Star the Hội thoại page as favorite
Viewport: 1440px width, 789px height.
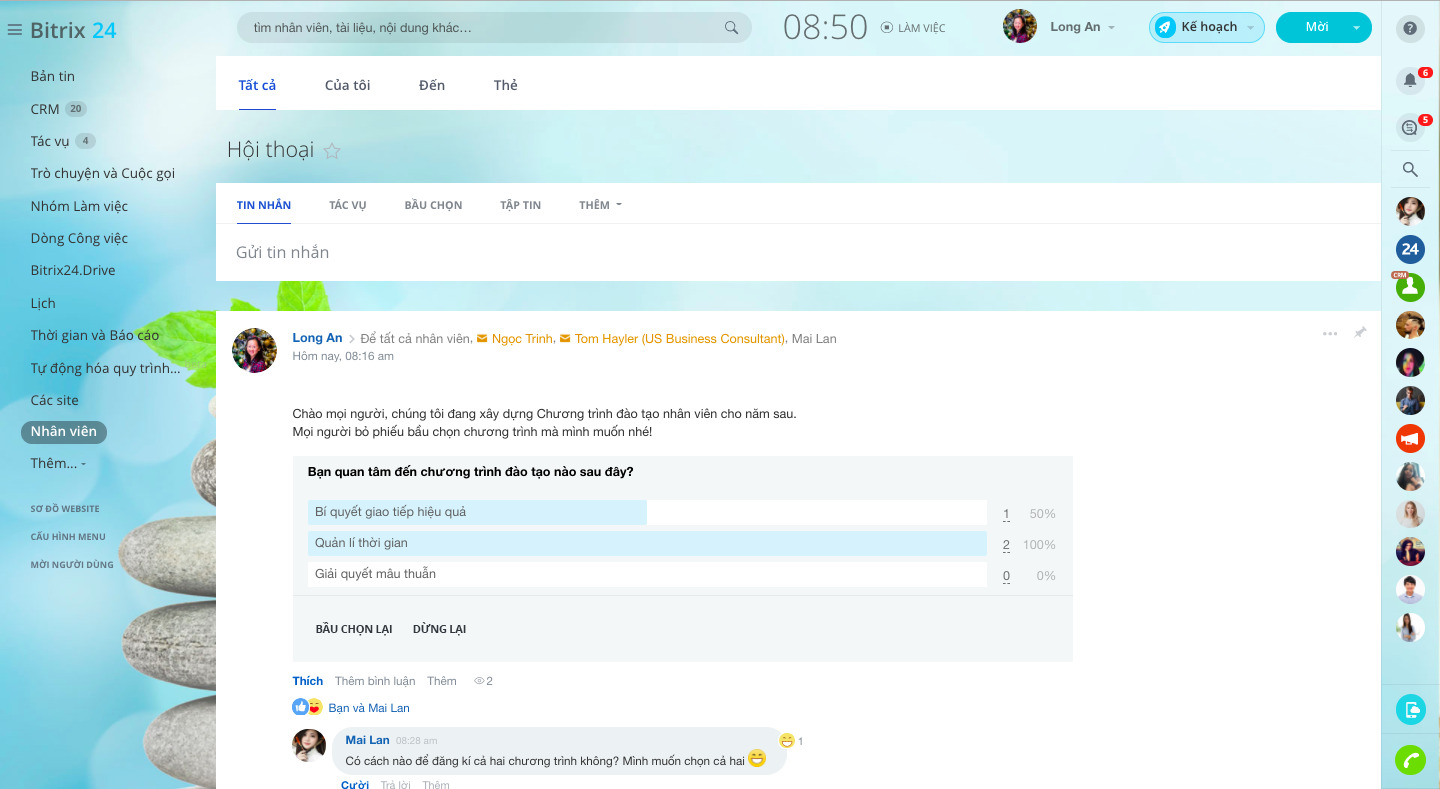coord(332,151)
